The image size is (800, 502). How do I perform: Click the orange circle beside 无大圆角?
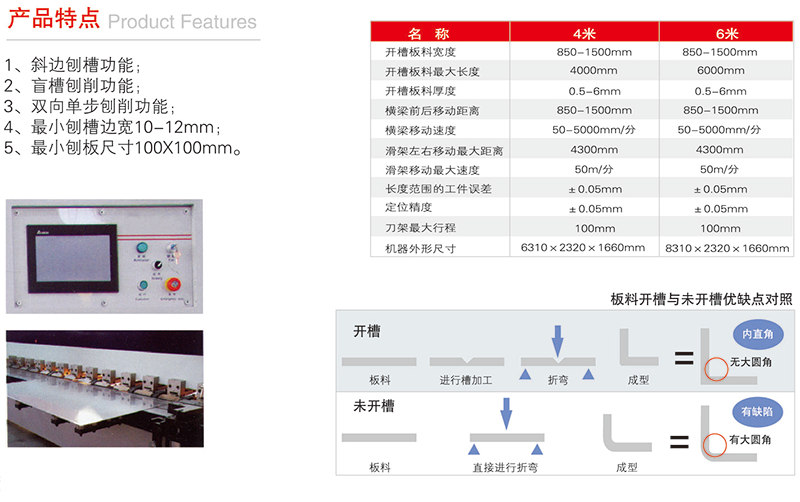716,368
